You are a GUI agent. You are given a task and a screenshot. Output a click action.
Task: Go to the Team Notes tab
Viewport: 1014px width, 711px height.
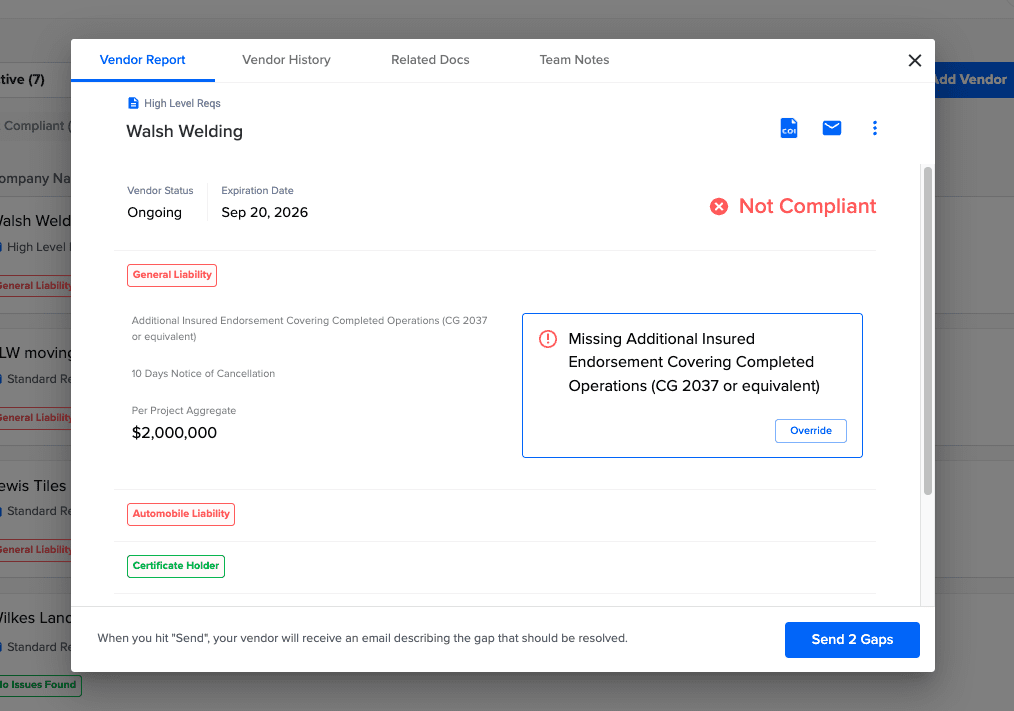coord(574,60)
